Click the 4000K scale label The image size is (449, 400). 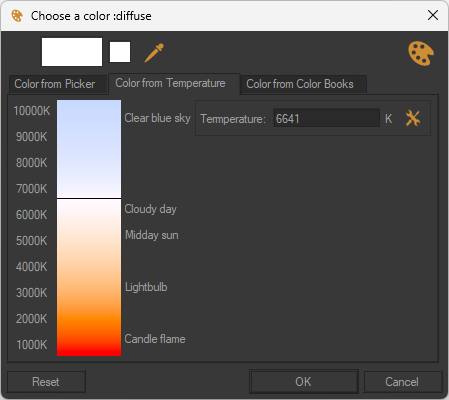point(32,267)
